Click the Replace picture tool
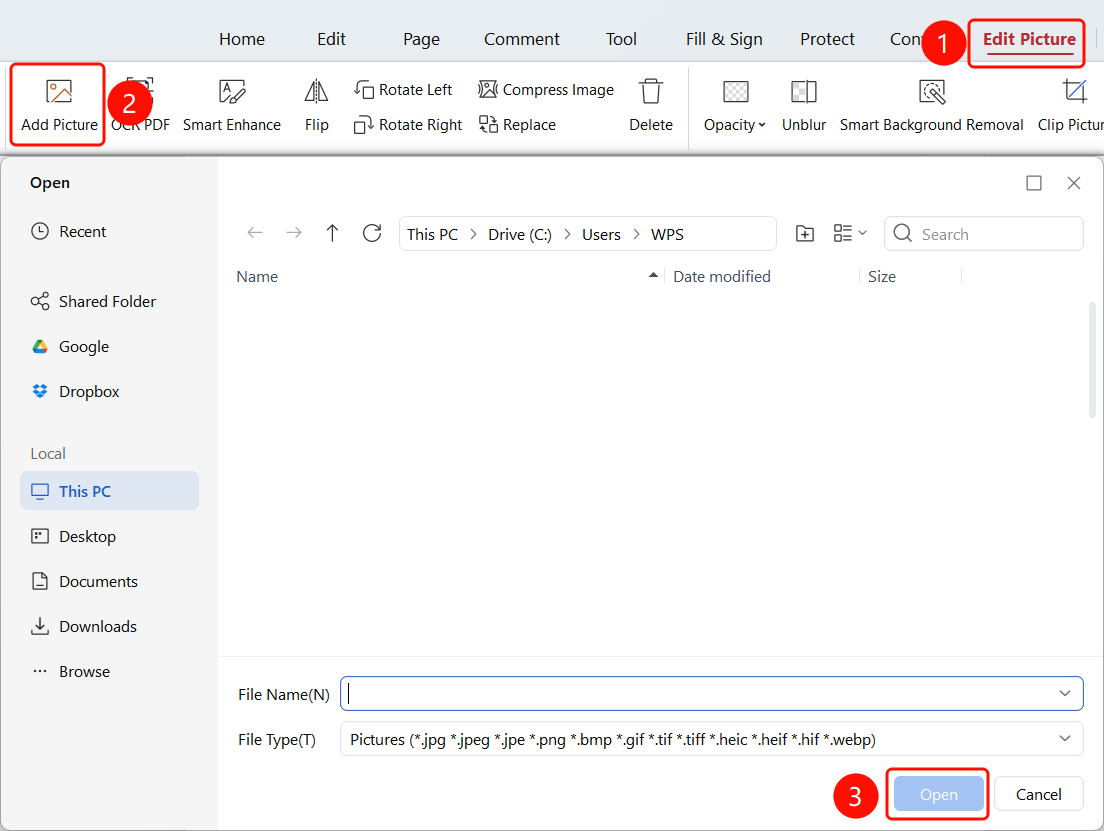Screen dimensions: 1104x831 coord(518,125)
